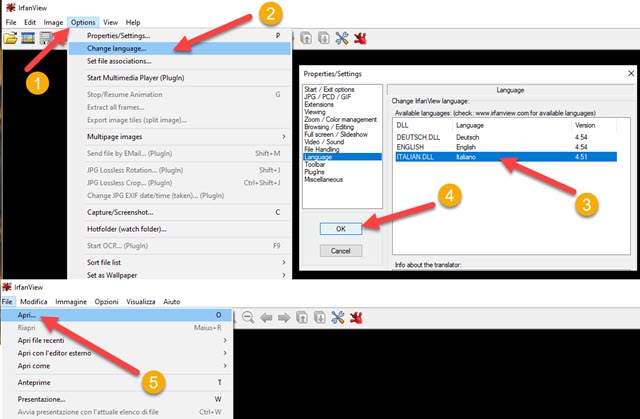Open Help menu

coord(133,22)
